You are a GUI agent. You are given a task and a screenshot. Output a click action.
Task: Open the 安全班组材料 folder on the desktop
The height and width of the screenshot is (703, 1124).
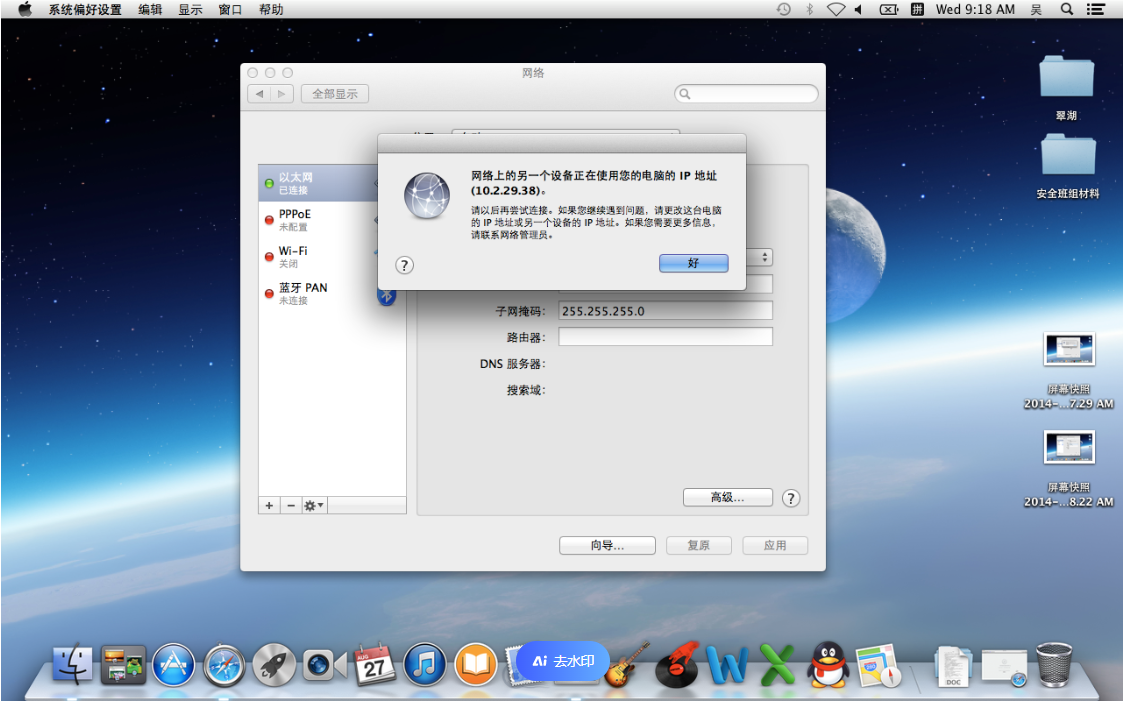pos(1067,158)
